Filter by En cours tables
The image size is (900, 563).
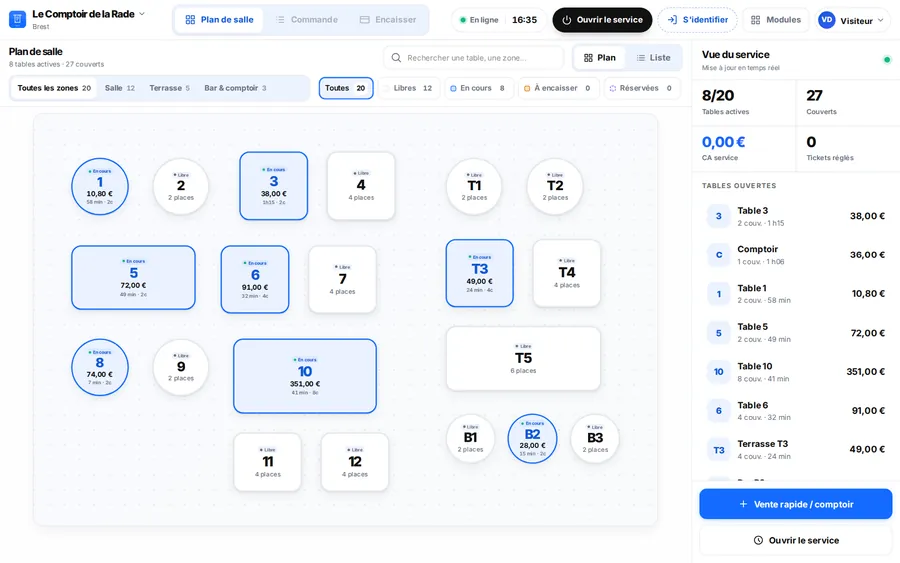tap(479, 88)
